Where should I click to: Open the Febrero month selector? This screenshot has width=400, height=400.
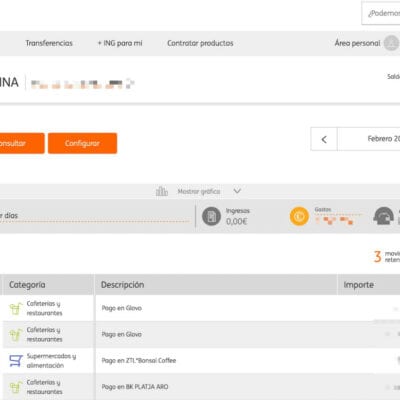[x=369, y=139]
